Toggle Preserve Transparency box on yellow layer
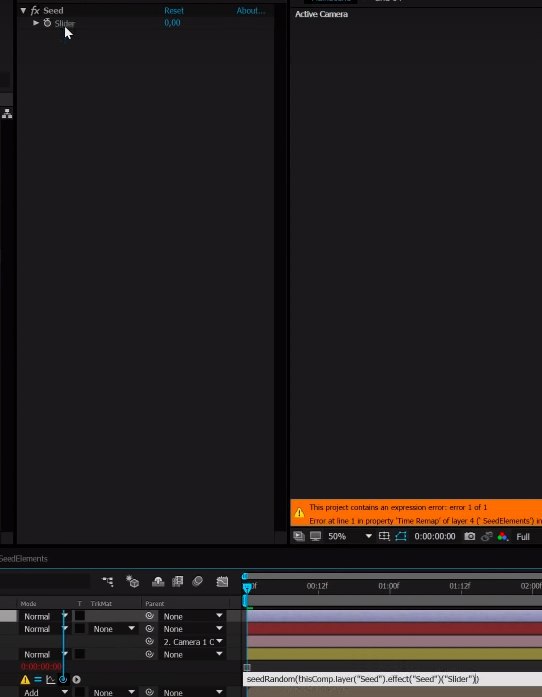Image resolution: width=542 pixels, height=697 pixels. coord(80,654)
